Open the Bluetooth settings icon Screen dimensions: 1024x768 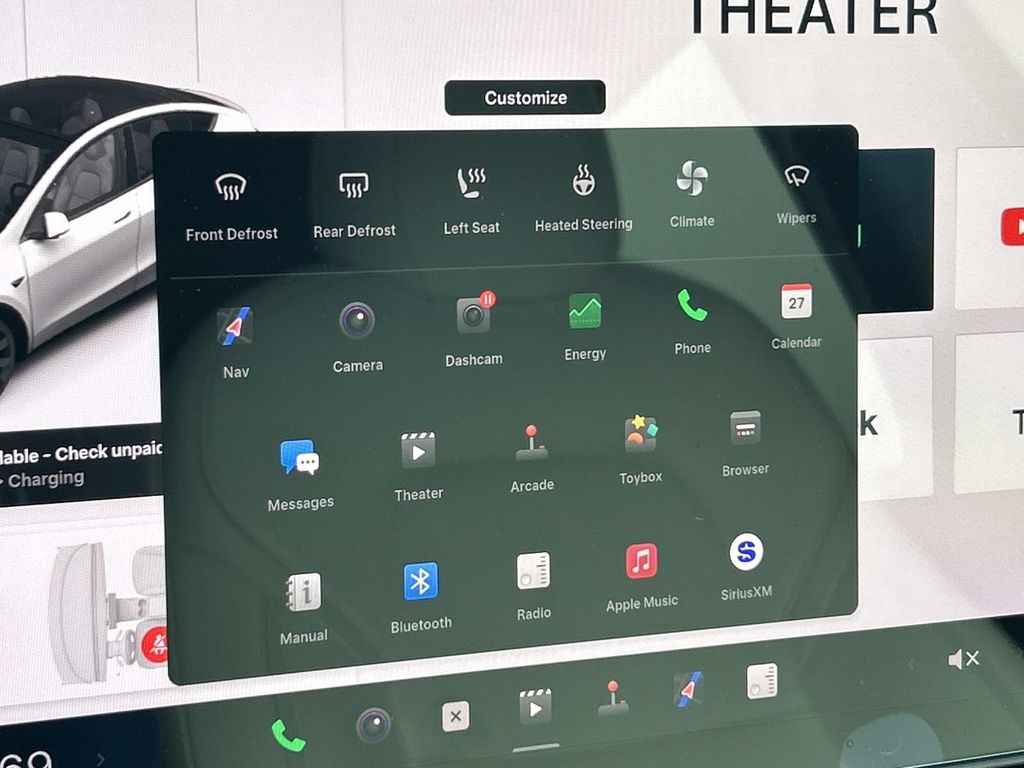(x=421, y=581)
